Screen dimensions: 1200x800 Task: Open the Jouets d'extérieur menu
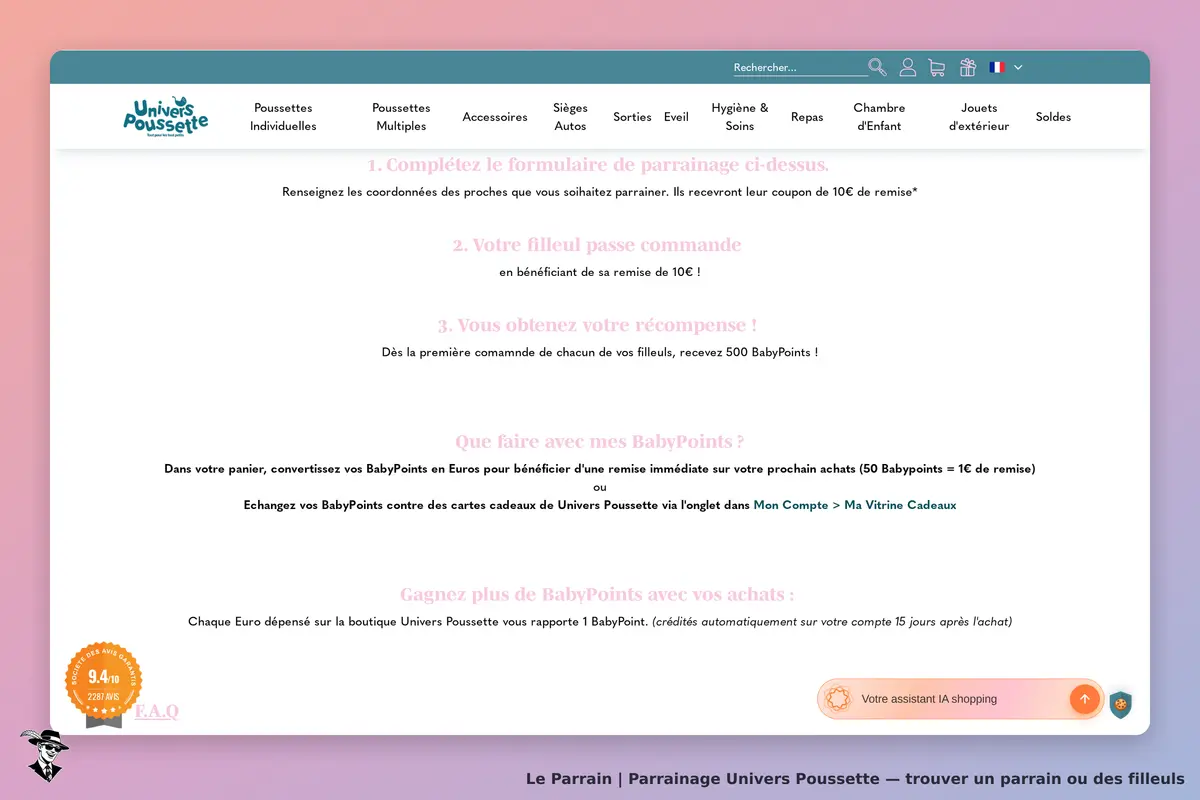979,117
